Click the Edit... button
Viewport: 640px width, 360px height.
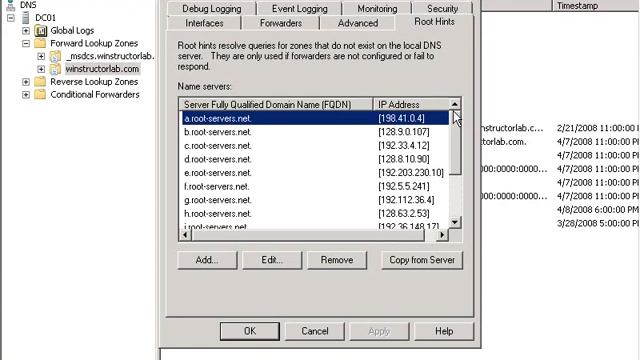tap(272, 260)
